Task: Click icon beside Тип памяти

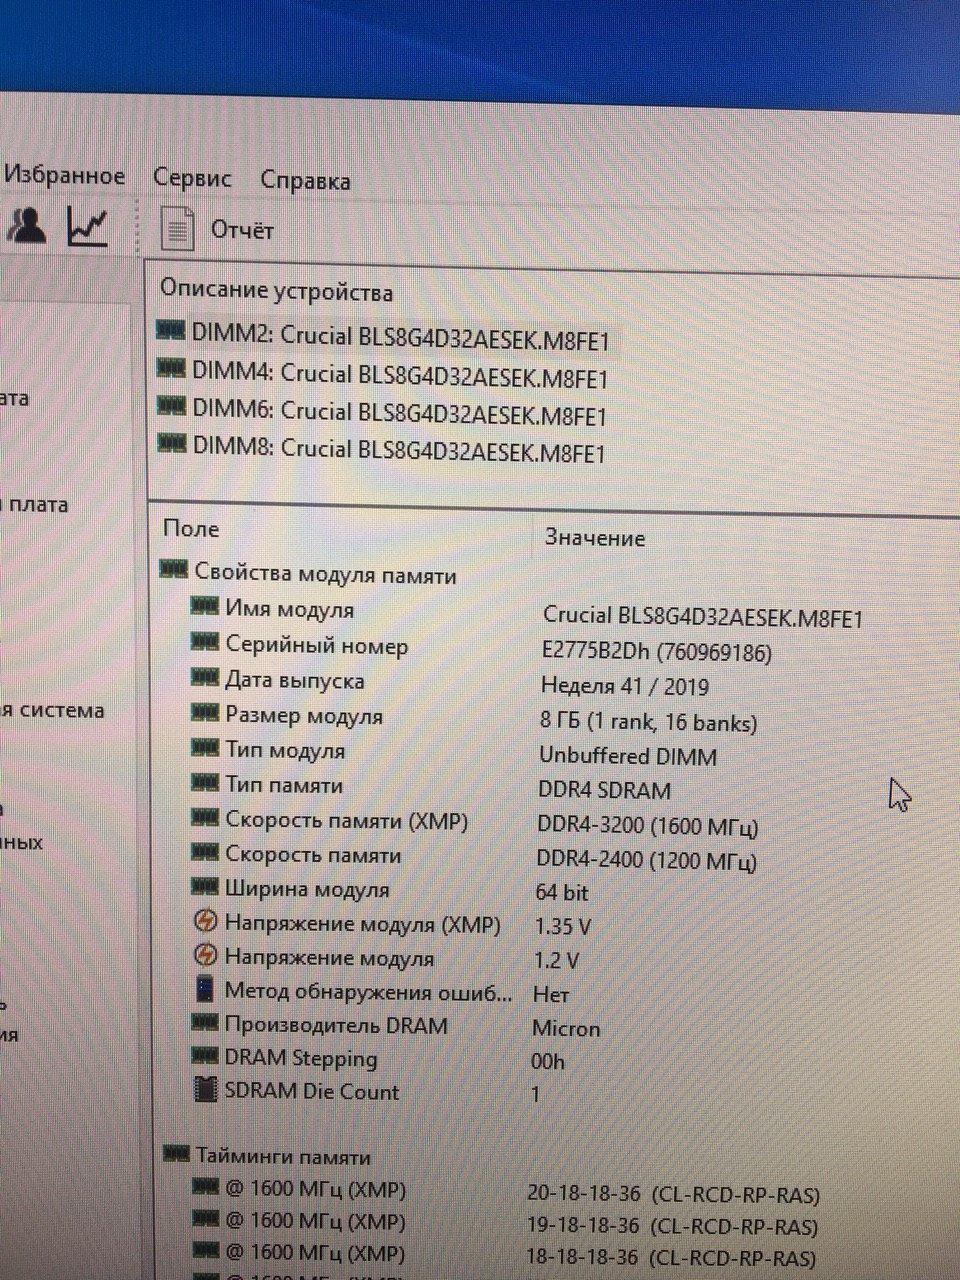Action: (x=205, y=782)
